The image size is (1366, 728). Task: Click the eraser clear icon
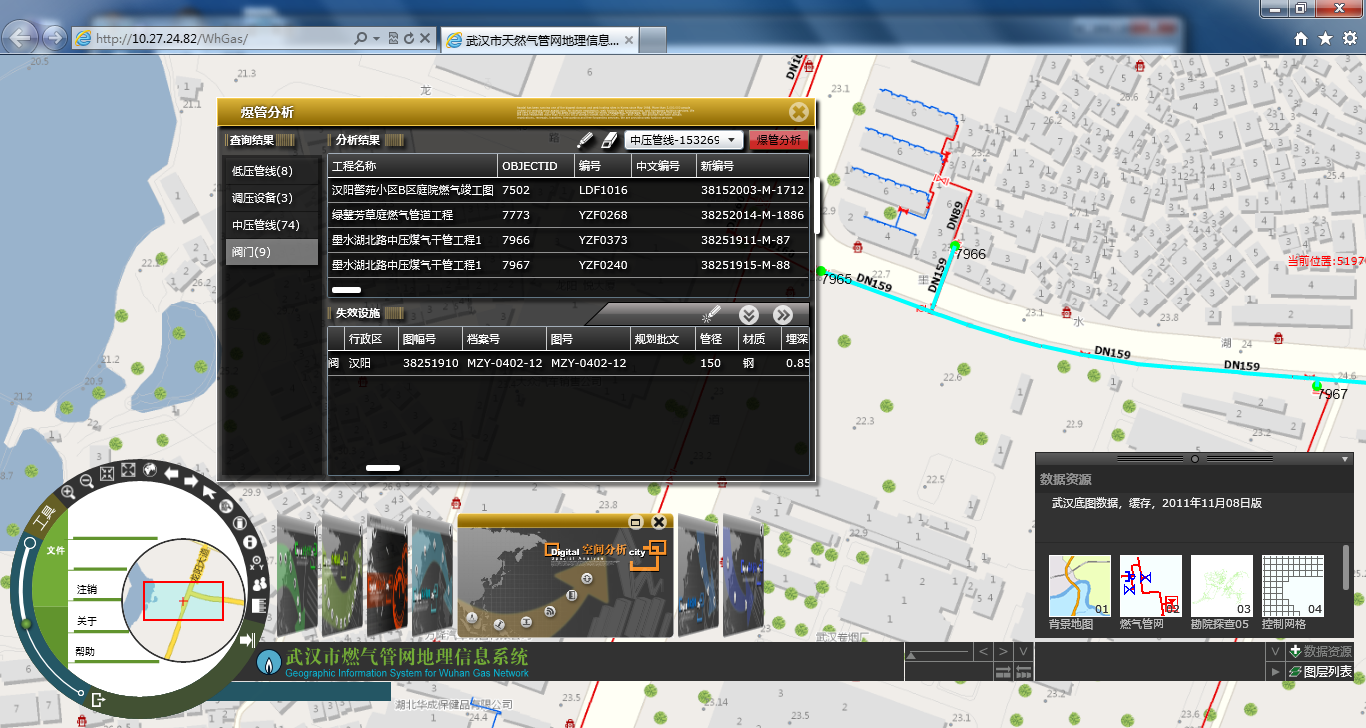point(609,141)
